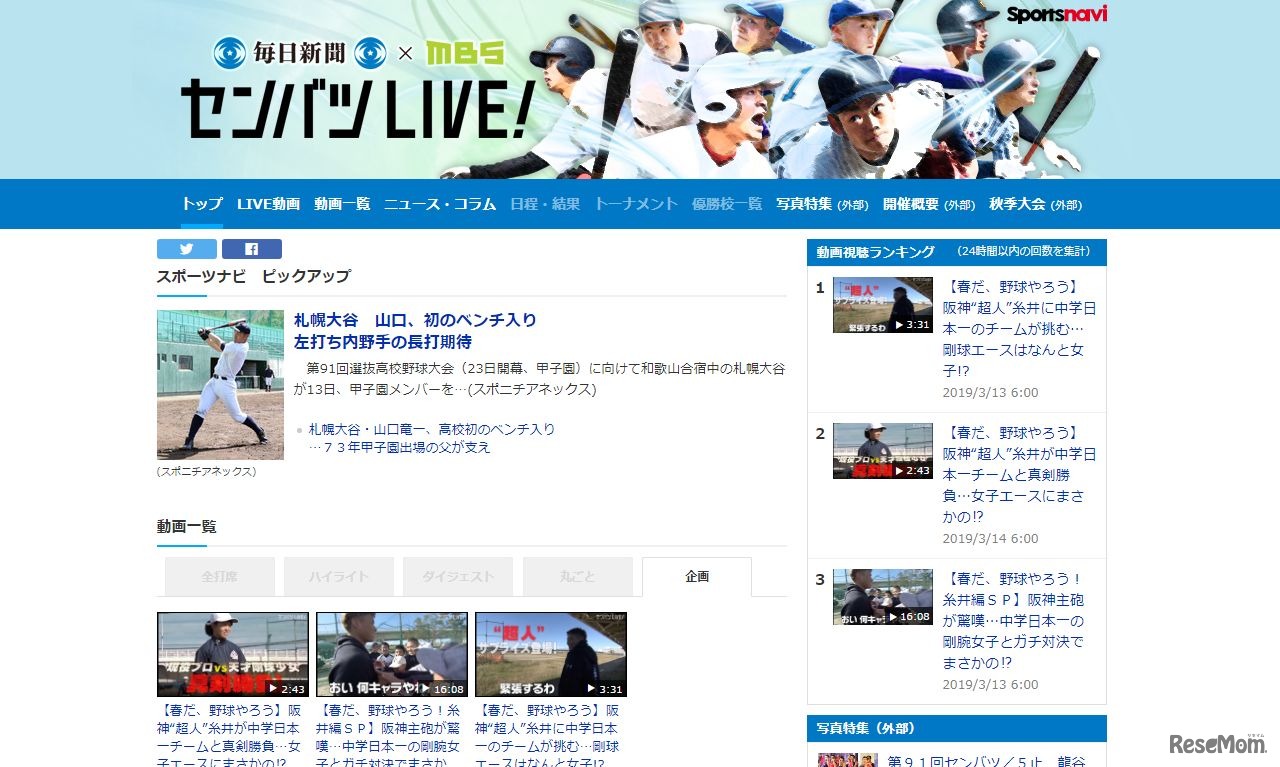Image resolution: width=1280 pixels, height=767 pixels.
Task: Open 秋季大会 (外部) in the navigation bar
Action: (1035, 204)
